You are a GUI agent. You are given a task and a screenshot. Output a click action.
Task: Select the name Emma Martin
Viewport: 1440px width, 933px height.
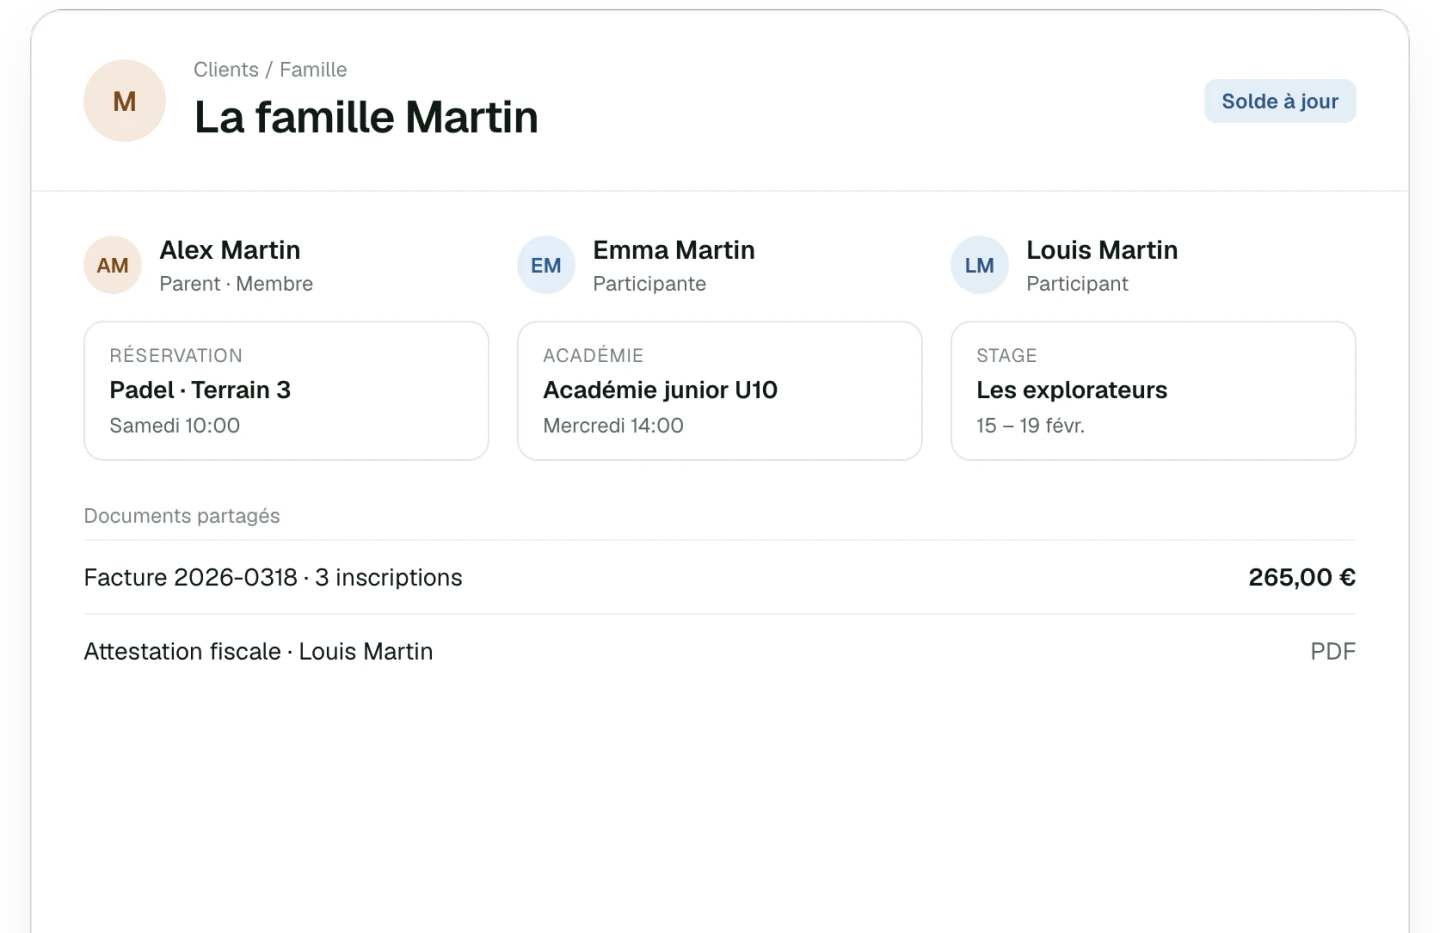coord(674,250)
